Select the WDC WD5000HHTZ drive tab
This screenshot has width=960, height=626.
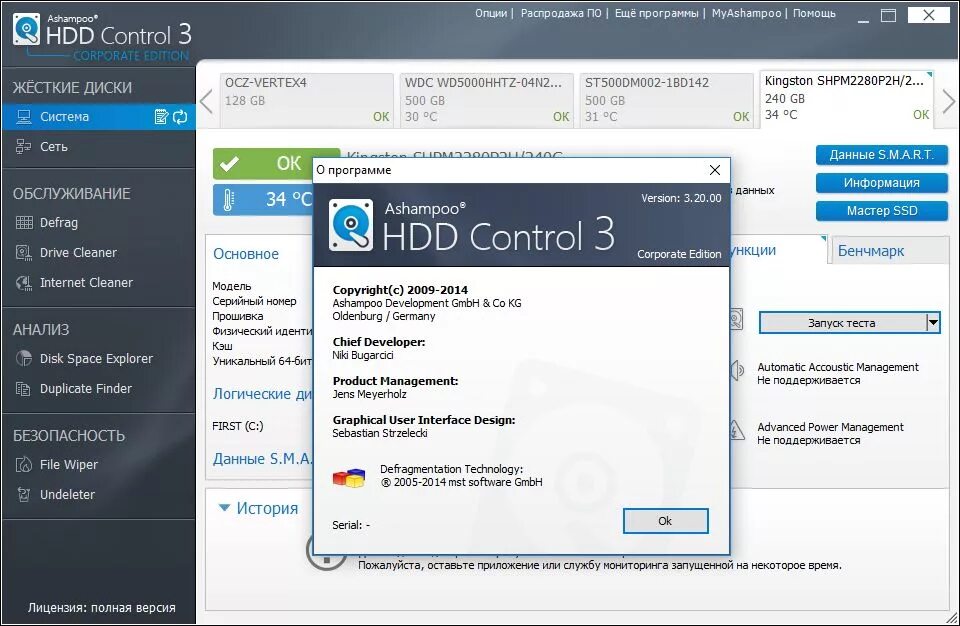[486, 100]
